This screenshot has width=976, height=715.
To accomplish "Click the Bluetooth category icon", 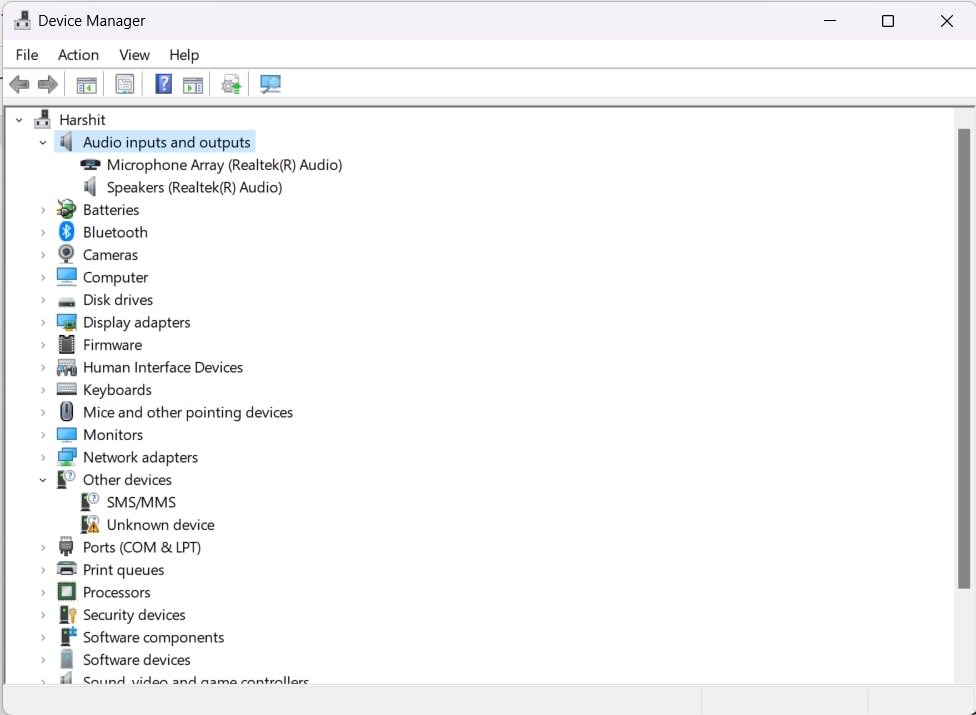I will 67,232.
